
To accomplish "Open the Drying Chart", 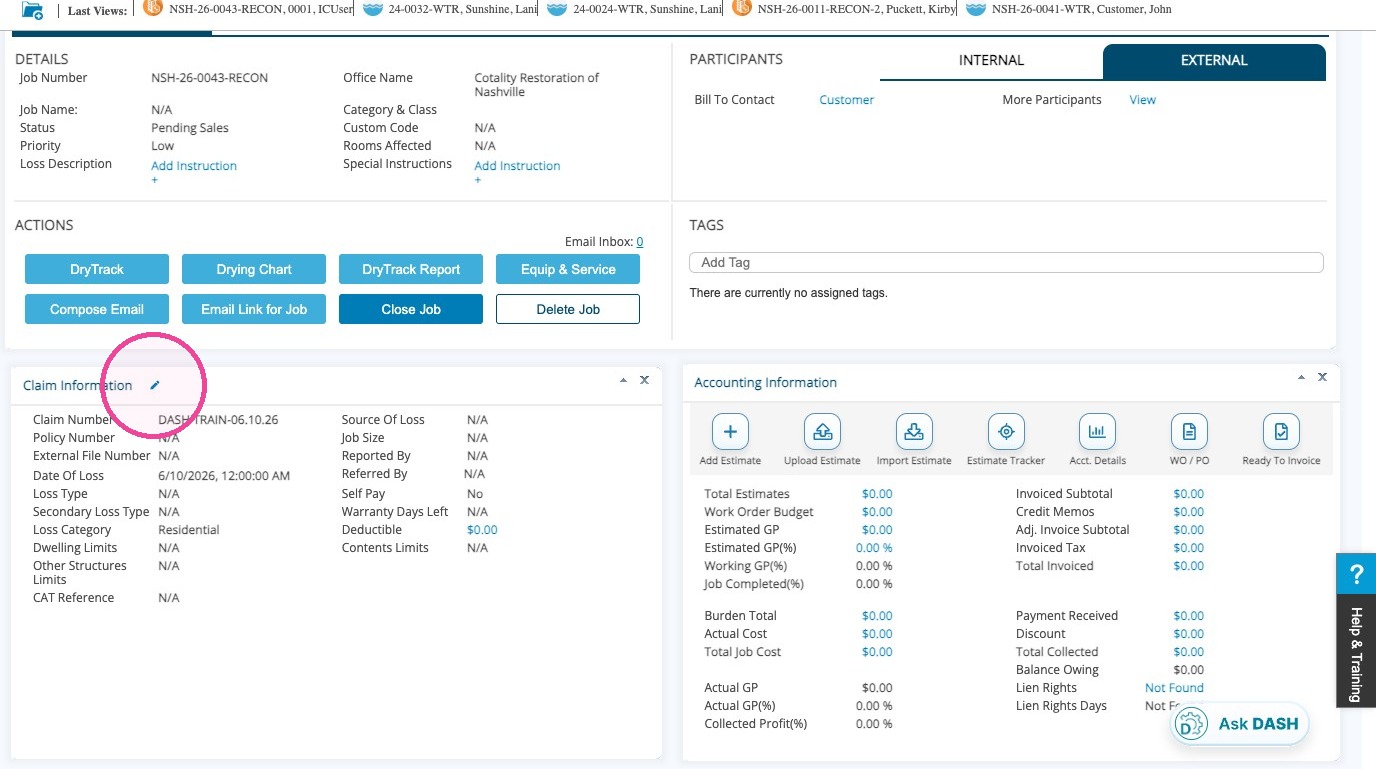I will click(254, 269).
